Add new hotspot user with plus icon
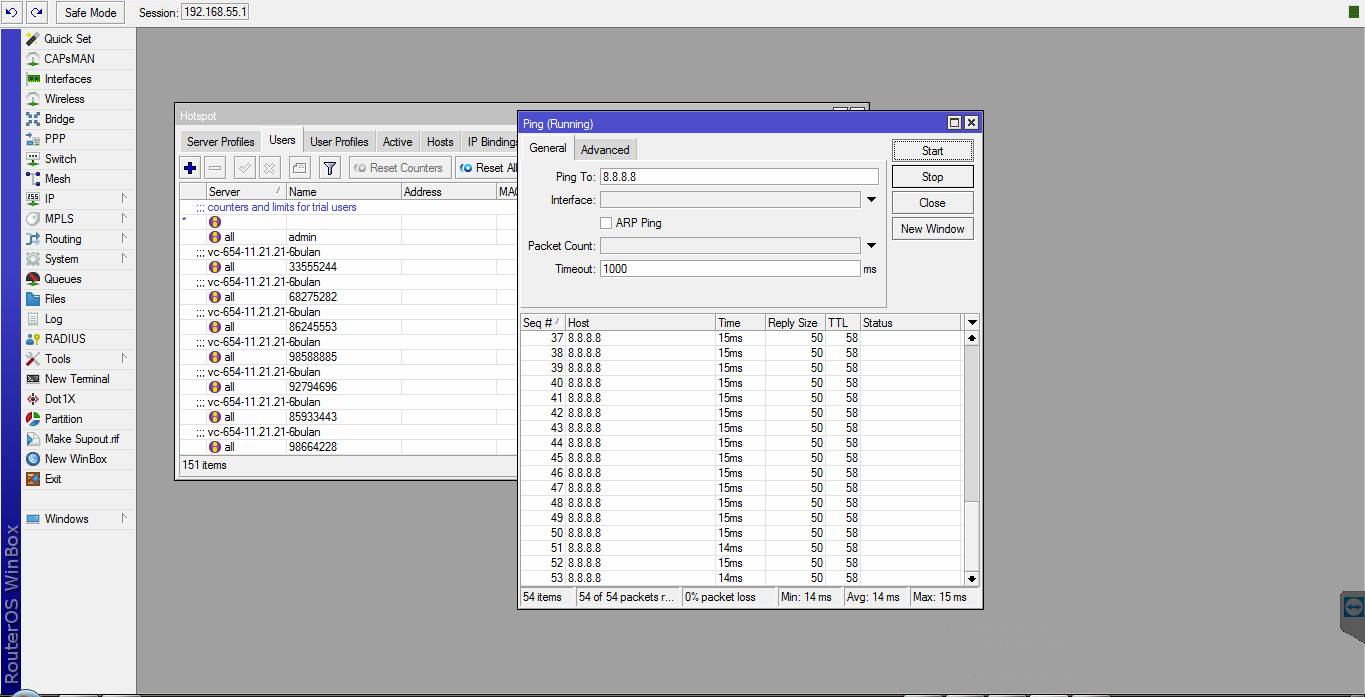 [190, 168]
